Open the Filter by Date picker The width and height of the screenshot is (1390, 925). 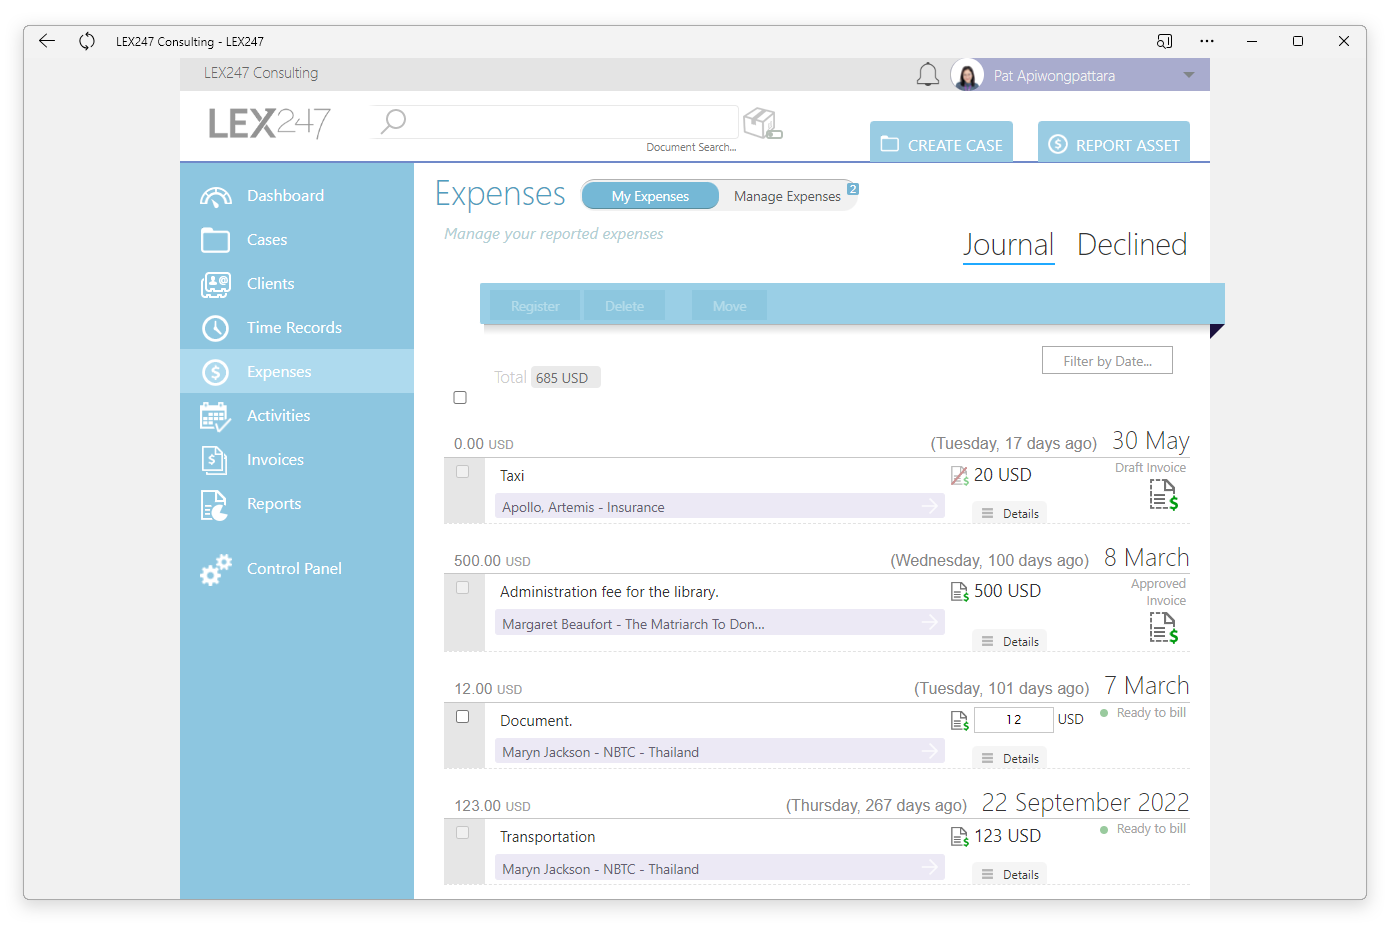pos(1107,361)
